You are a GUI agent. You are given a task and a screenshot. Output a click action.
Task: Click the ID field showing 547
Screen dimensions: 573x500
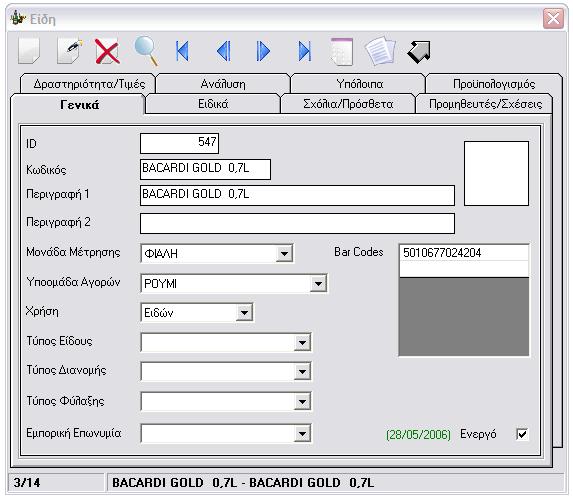tap(179, 143)
